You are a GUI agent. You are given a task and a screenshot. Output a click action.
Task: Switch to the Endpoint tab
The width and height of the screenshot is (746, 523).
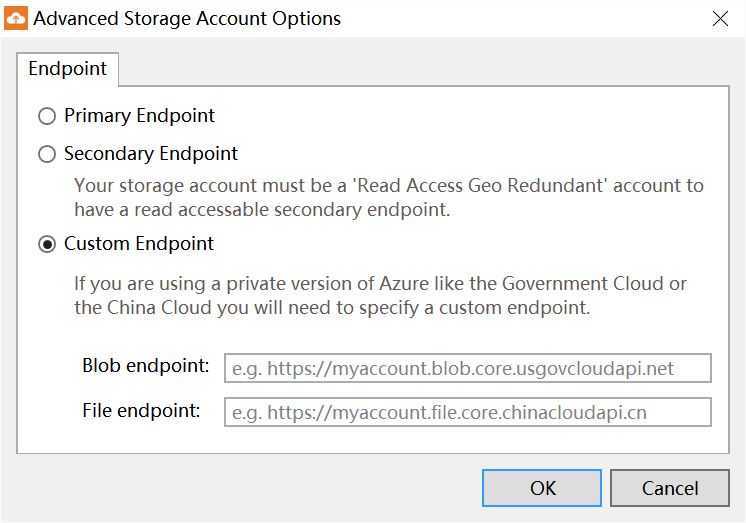pyautogui.click(x=68, y=69)
